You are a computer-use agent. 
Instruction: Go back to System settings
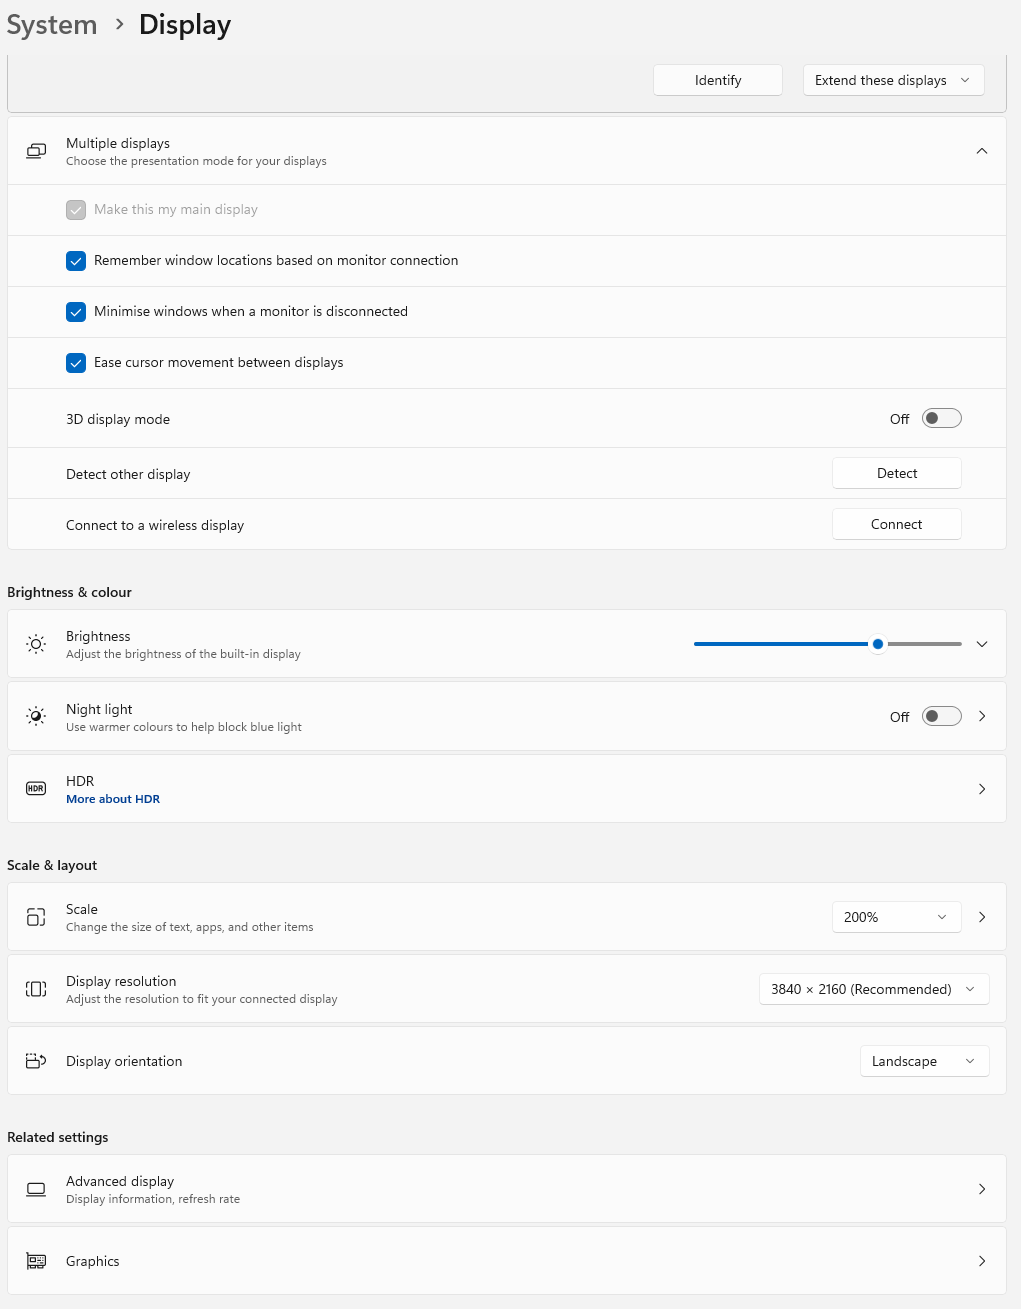click(x=52, y=25)
